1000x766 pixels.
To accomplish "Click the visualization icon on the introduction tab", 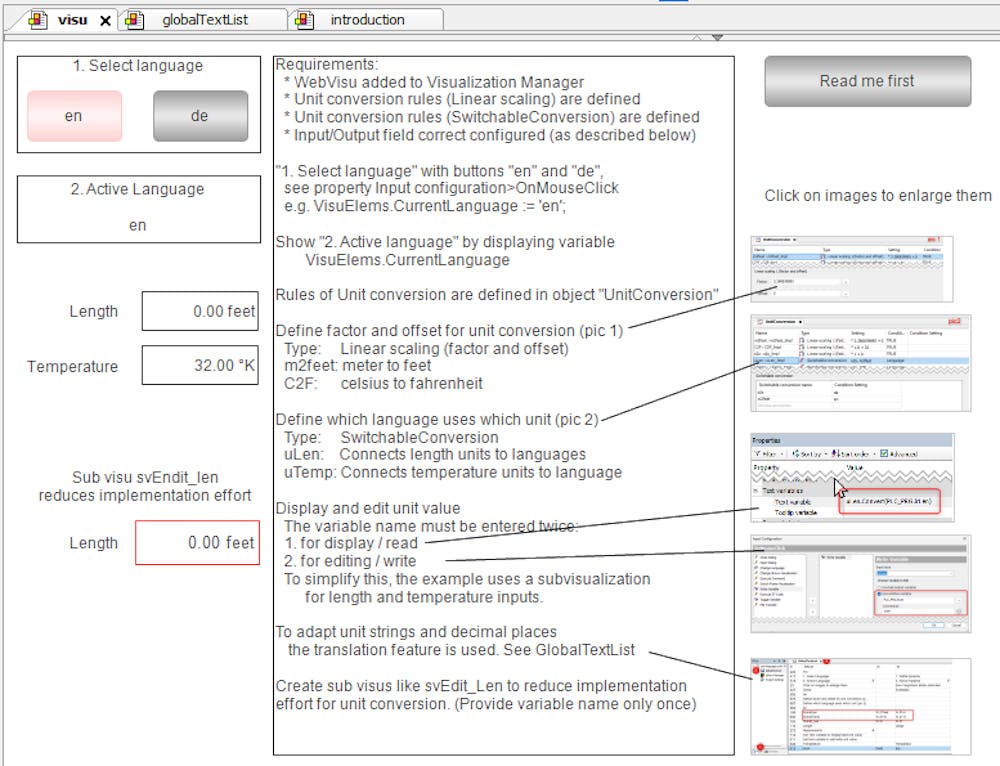I will tap(304, 19).
